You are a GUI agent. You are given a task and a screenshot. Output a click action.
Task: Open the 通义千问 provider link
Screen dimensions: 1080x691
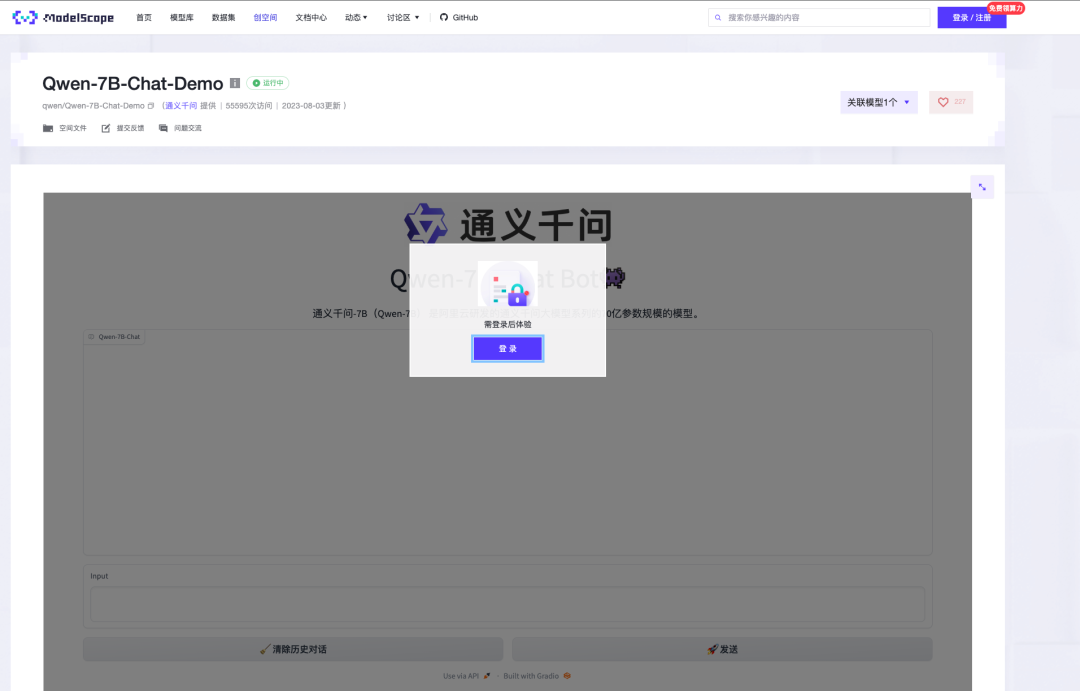(x=180, y=105)
